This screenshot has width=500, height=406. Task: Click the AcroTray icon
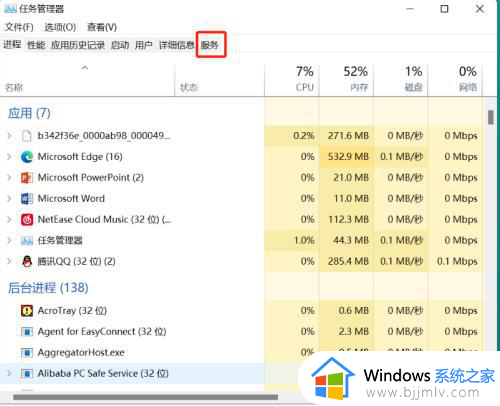point(27,311)
